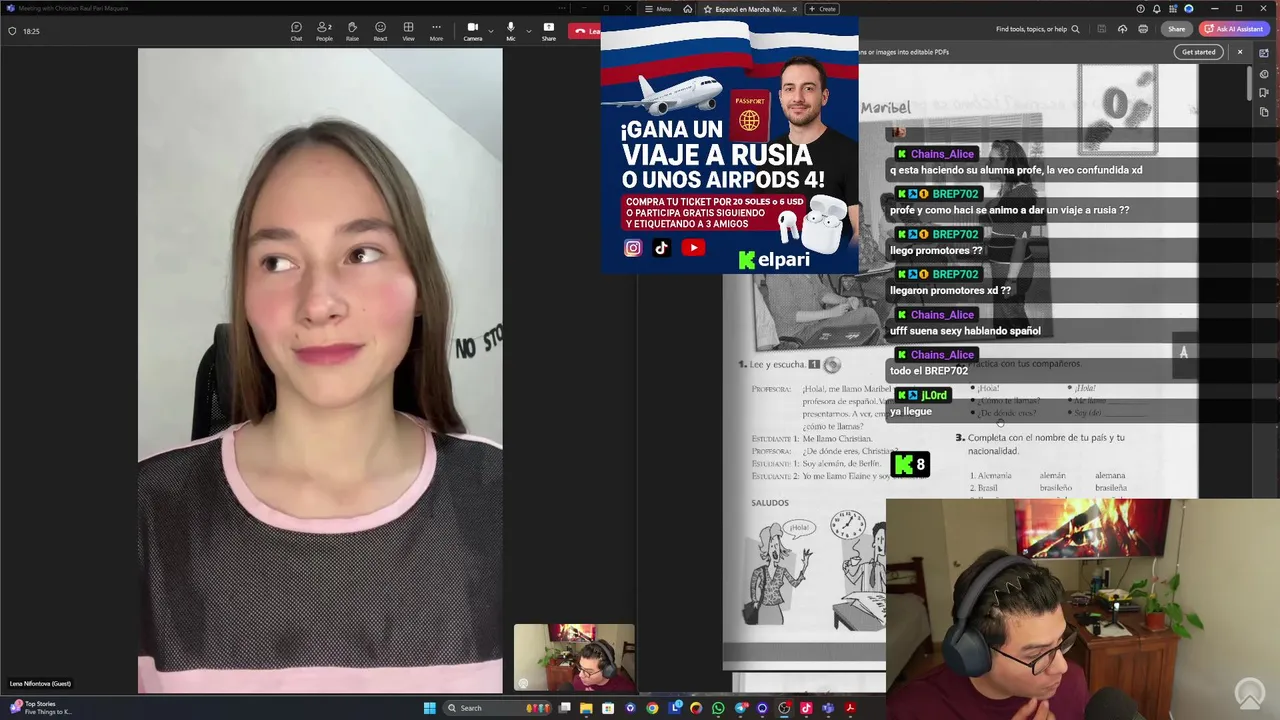Screen dimensions: 1280x720
Task: Print the PDF using the printer icon
Action: pyautogui.click(x=1143, y=29)
